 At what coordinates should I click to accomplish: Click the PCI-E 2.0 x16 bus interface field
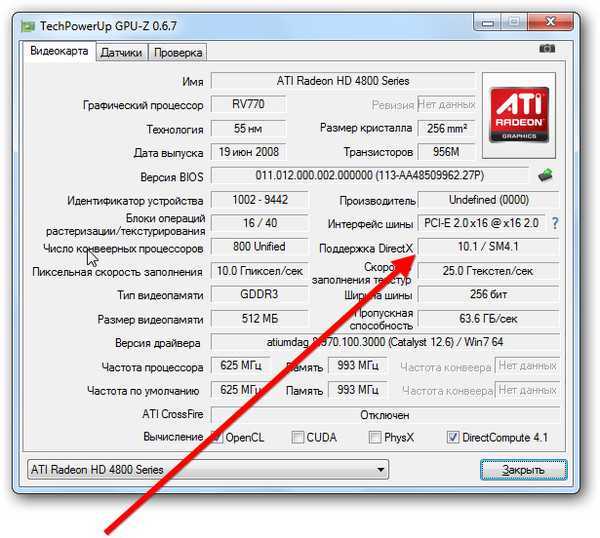click(481, 223)
